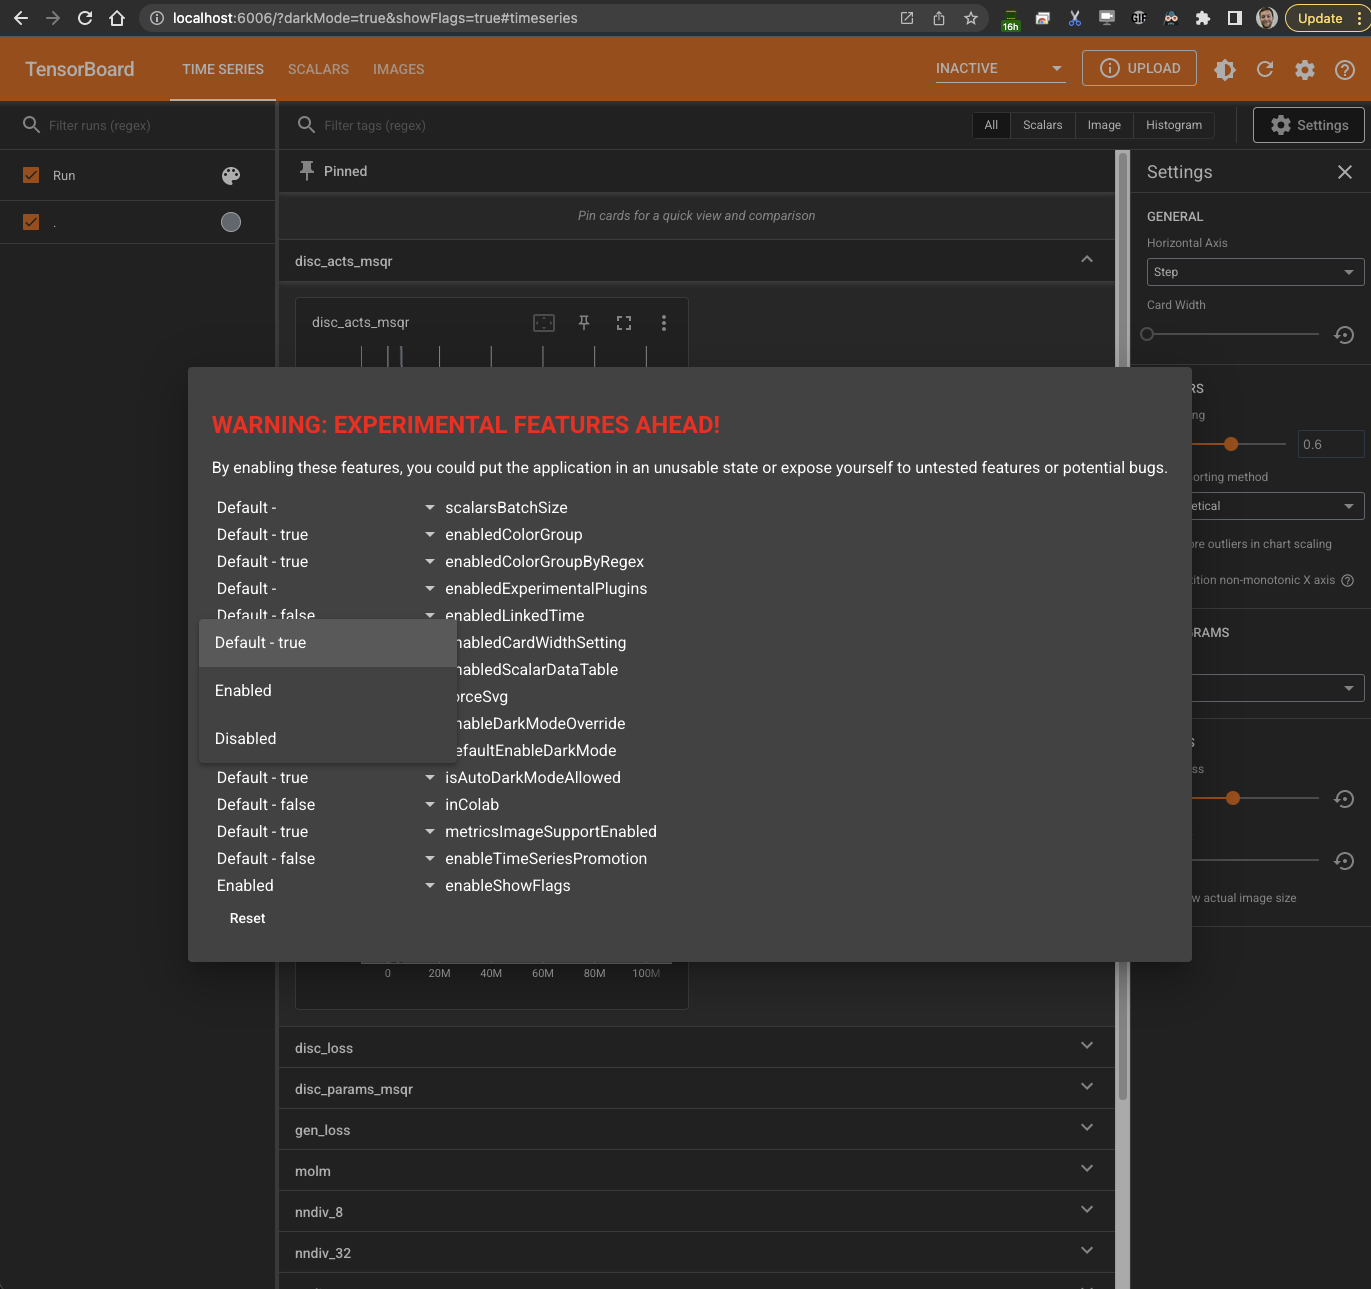Open enableShowFlags flag dropdown
This screenshot has height=1289, width=1371.
click(326, 886)
